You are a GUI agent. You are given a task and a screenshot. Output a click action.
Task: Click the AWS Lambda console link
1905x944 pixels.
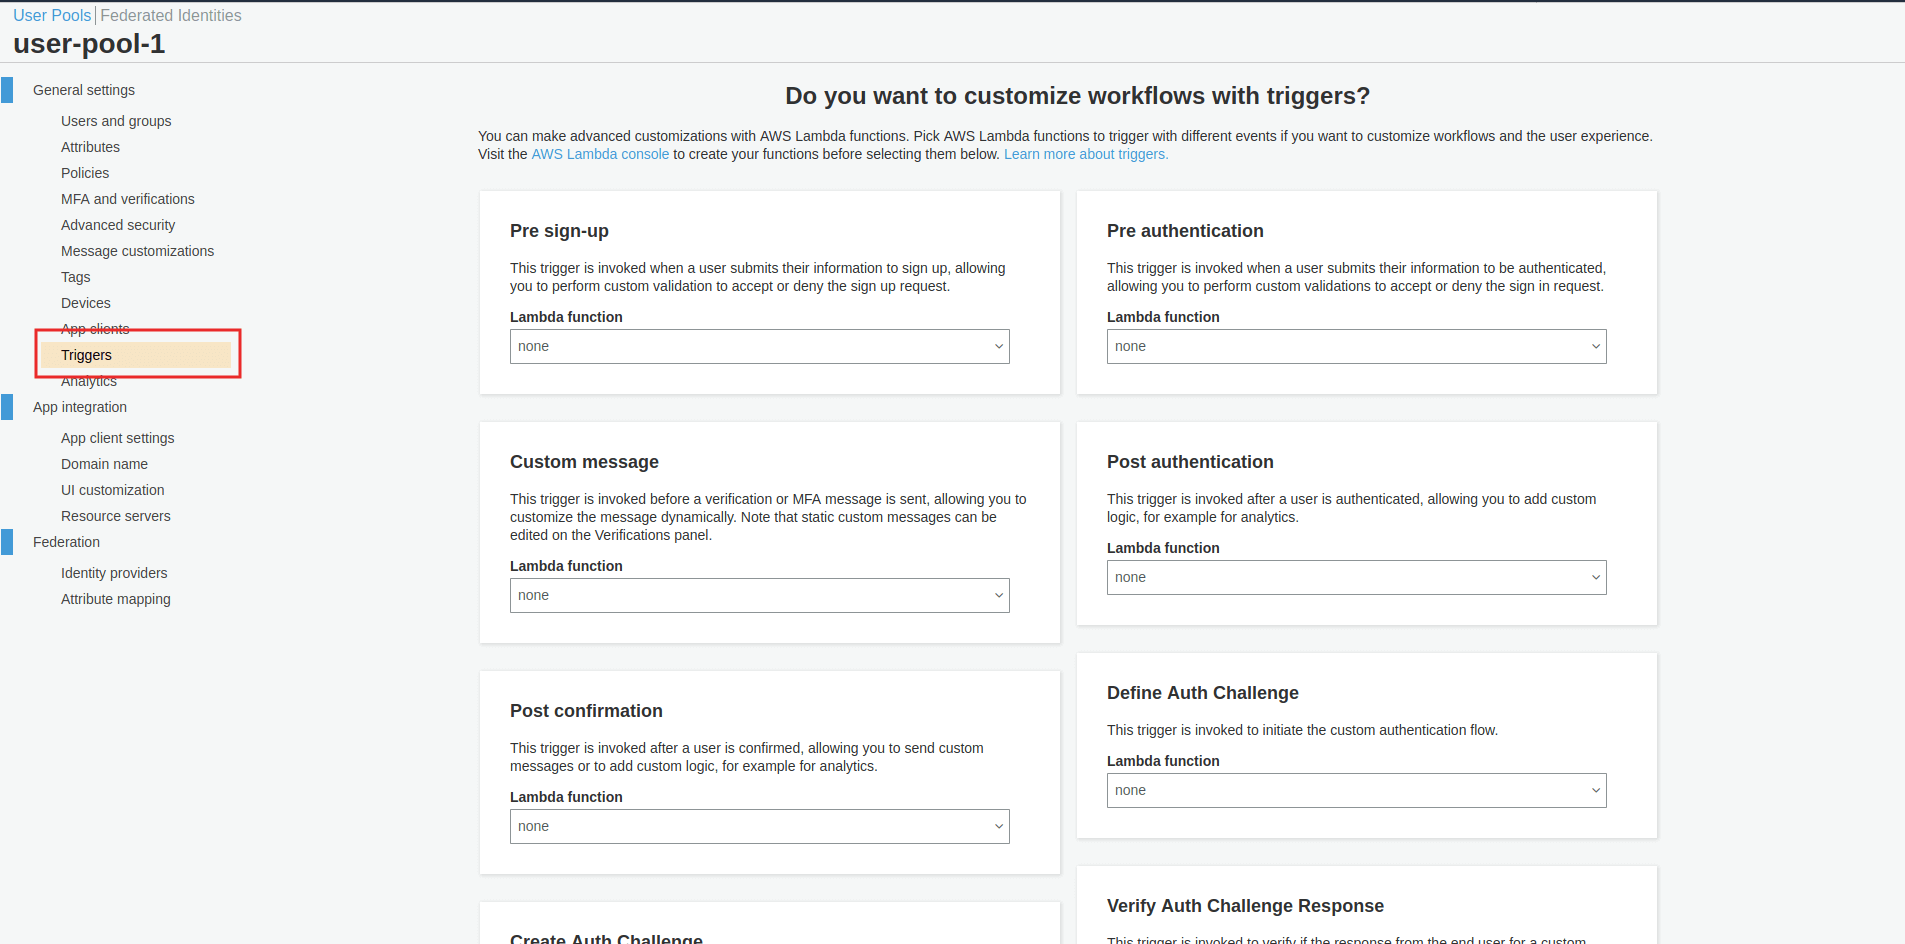600,154
